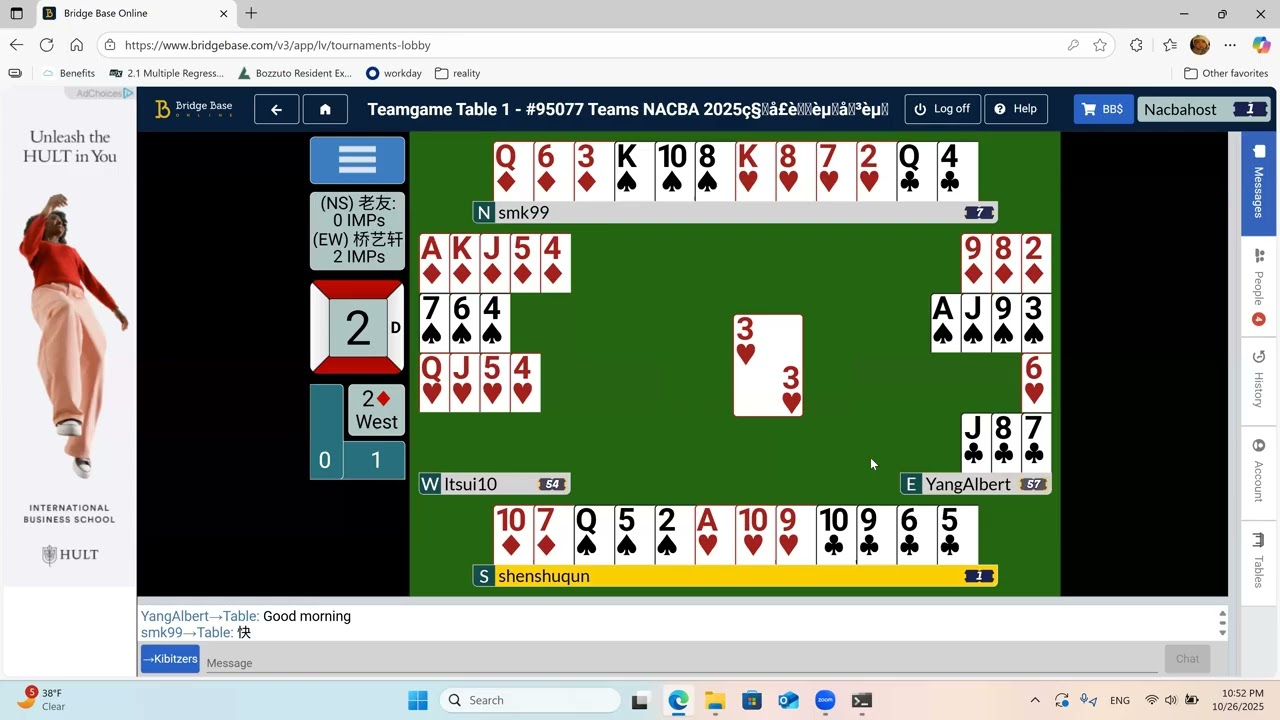Select West's Queen of hearts
The height and width of the screenshot is (720, 1280).
point(435,382)
